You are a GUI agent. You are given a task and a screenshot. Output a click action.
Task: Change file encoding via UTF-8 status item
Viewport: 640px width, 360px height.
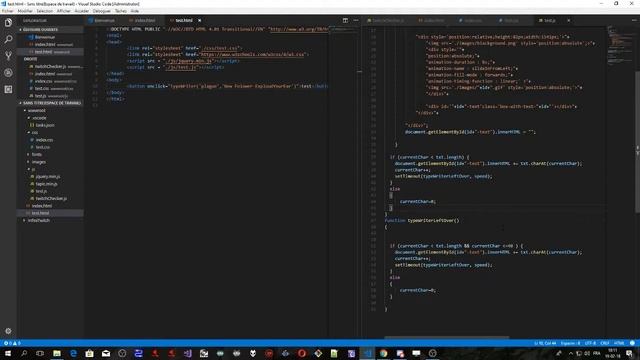pos(590,343)
